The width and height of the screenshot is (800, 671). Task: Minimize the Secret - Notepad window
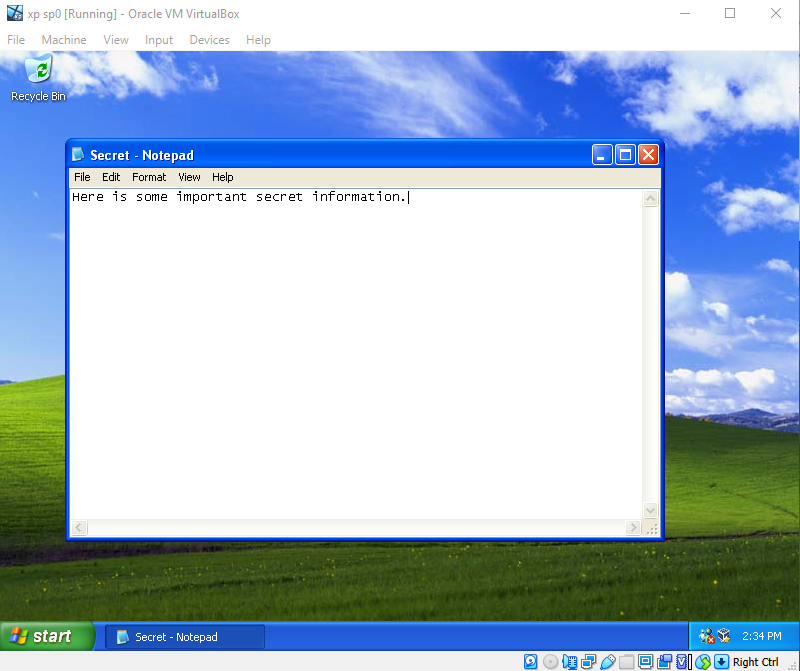pyautogui.click(x=602, y=154)
